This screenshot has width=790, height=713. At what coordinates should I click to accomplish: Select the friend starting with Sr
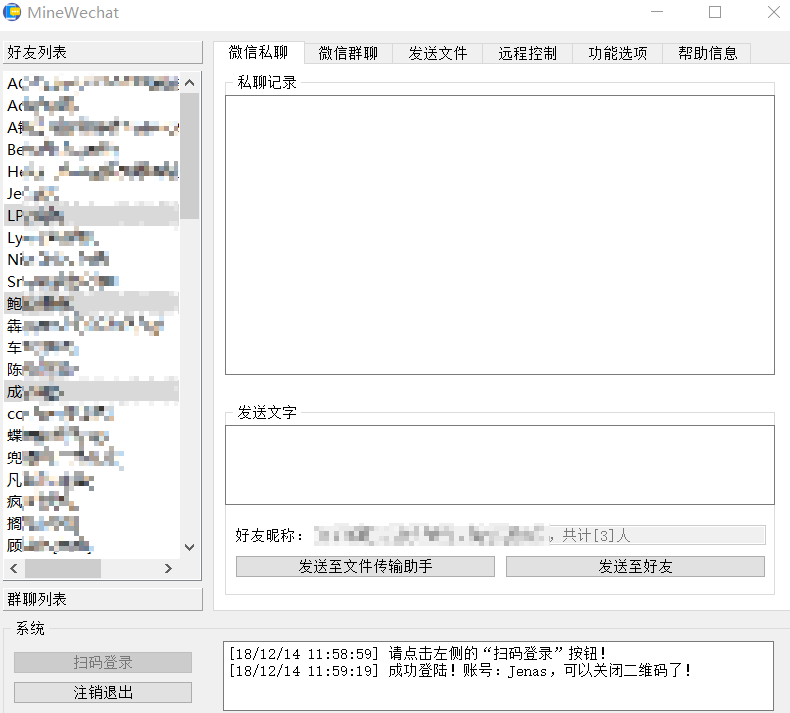[x=92, y=282]
